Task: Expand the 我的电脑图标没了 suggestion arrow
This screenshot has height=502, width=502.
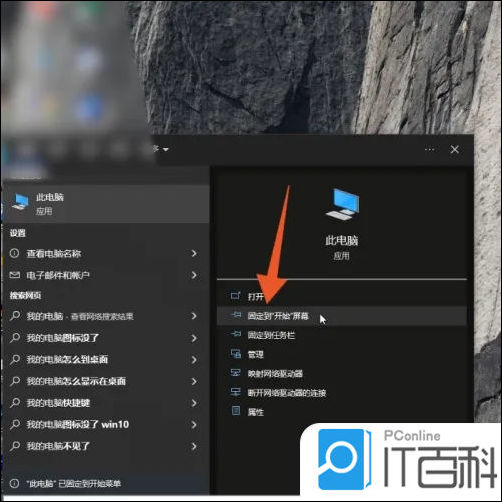Action: click(194, 338)
